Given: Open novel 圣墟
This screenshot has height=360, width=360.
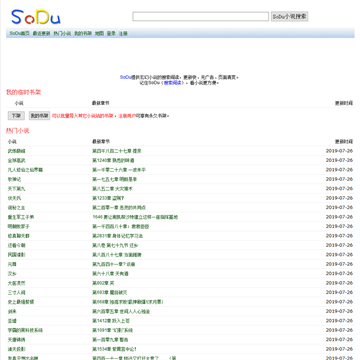Looking at the screenshot, I should (x=12, y=321).
